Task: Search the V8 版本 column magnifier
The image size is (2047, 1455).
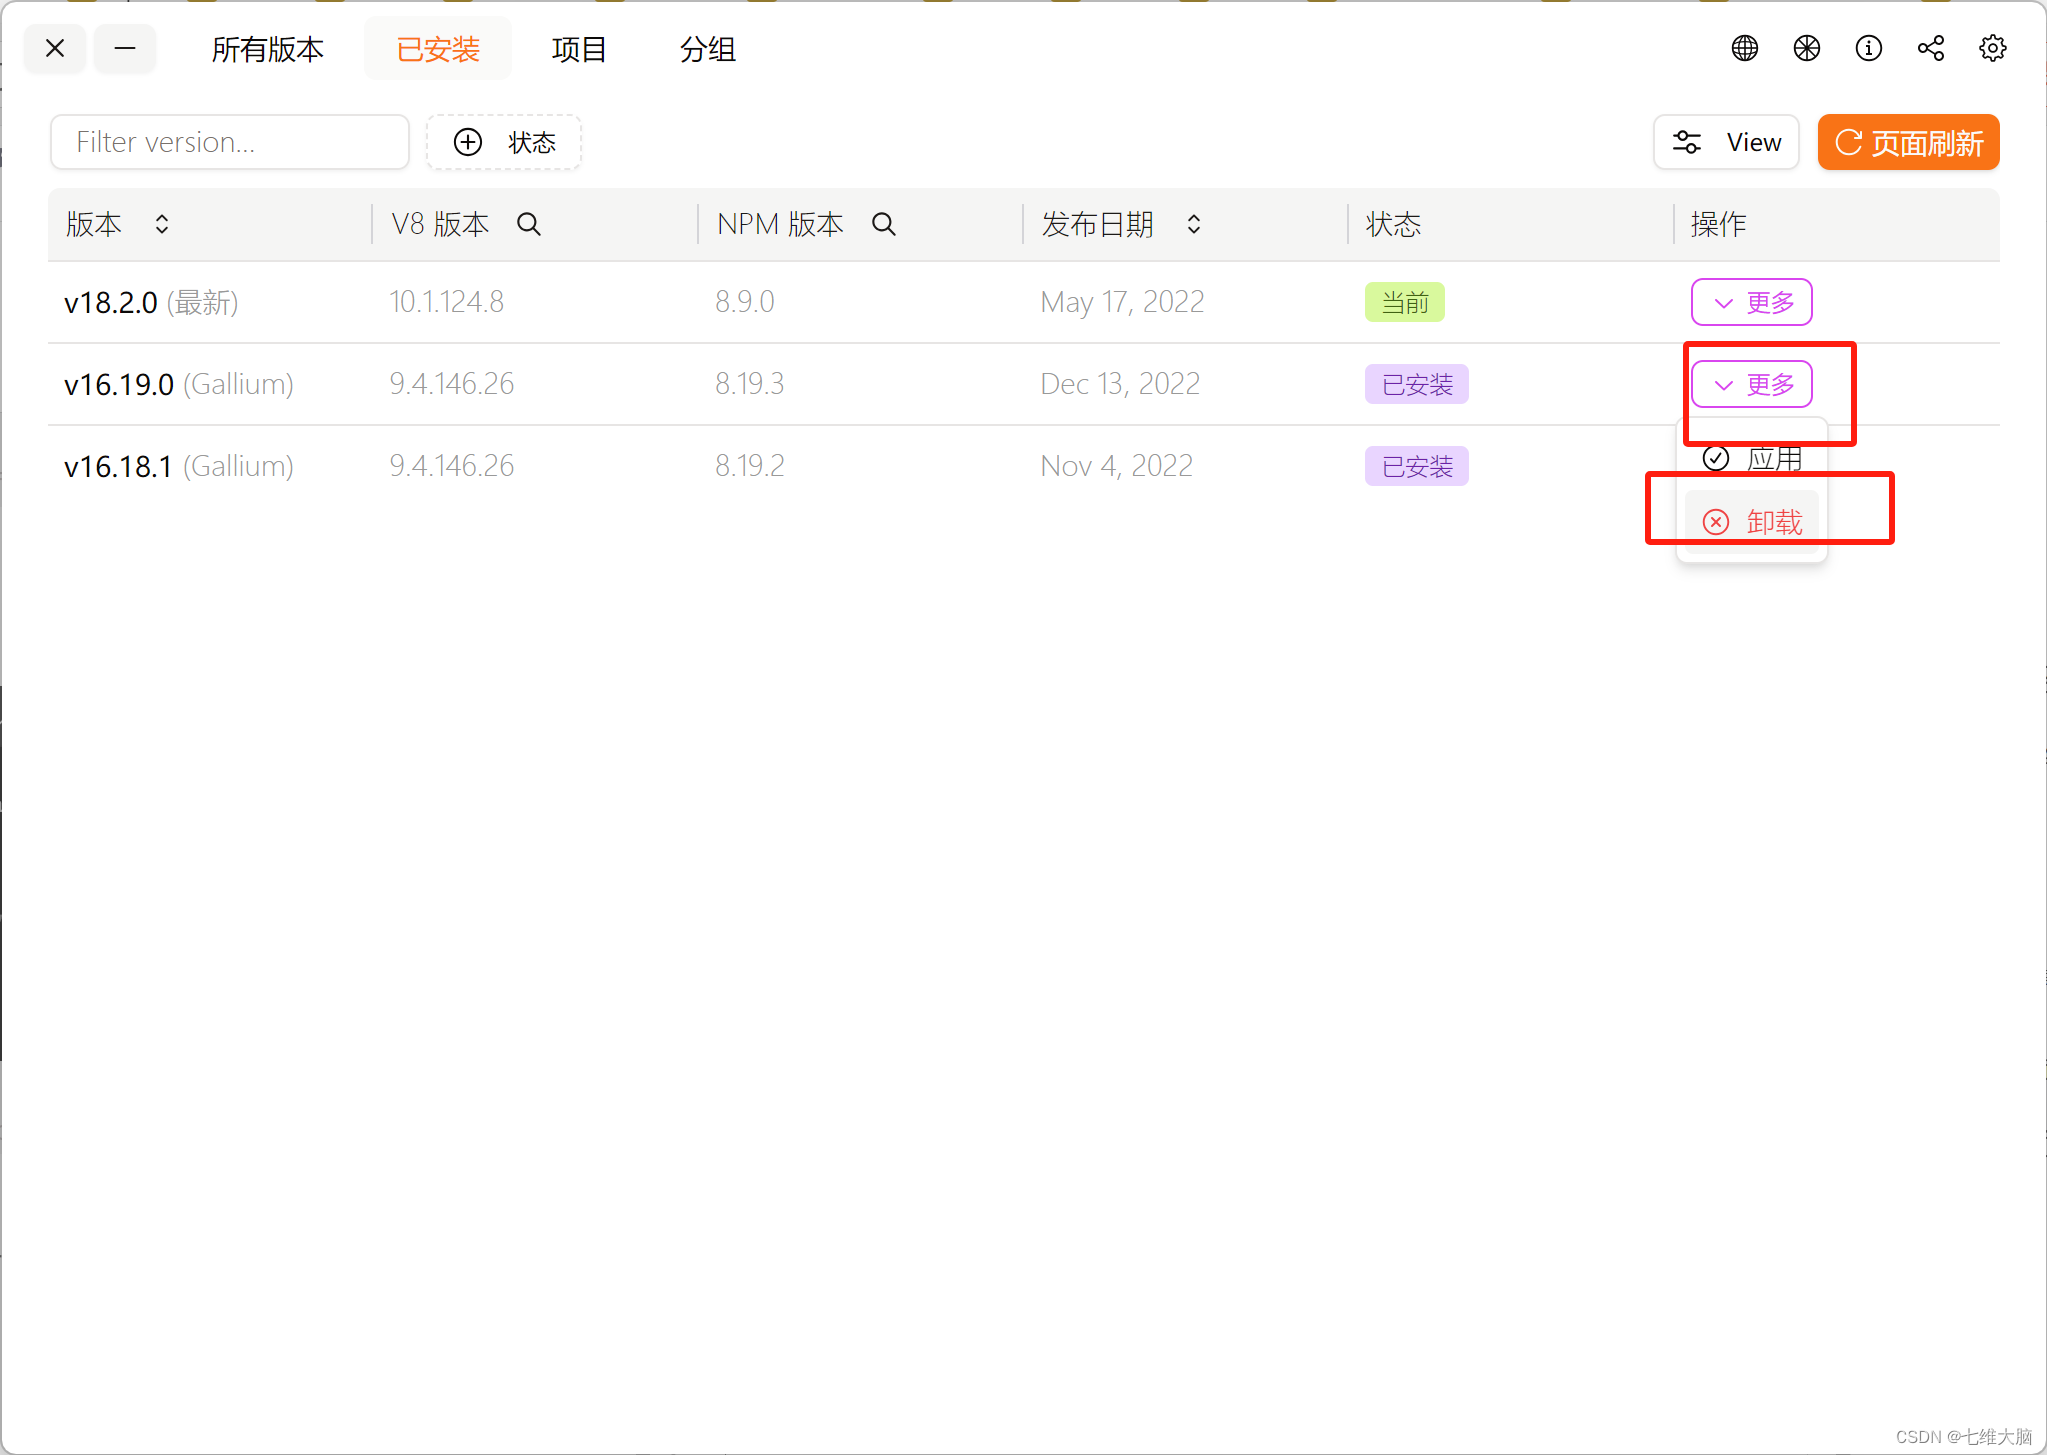Action: tap(529, 224)
